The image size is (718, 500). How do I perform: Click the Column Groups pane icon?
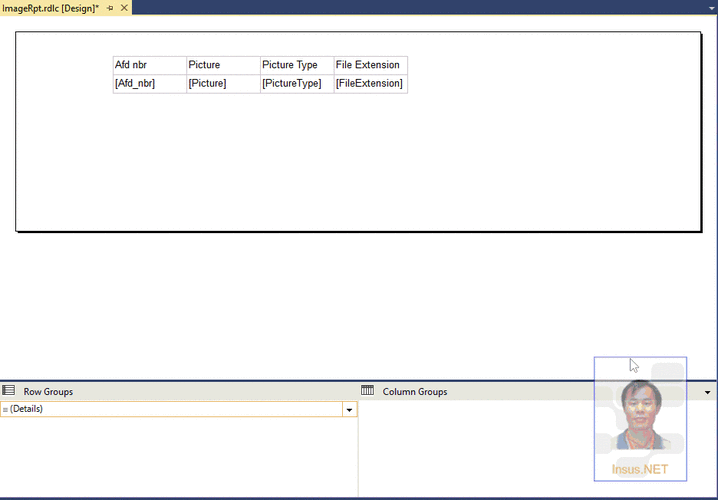click(367, 391)
